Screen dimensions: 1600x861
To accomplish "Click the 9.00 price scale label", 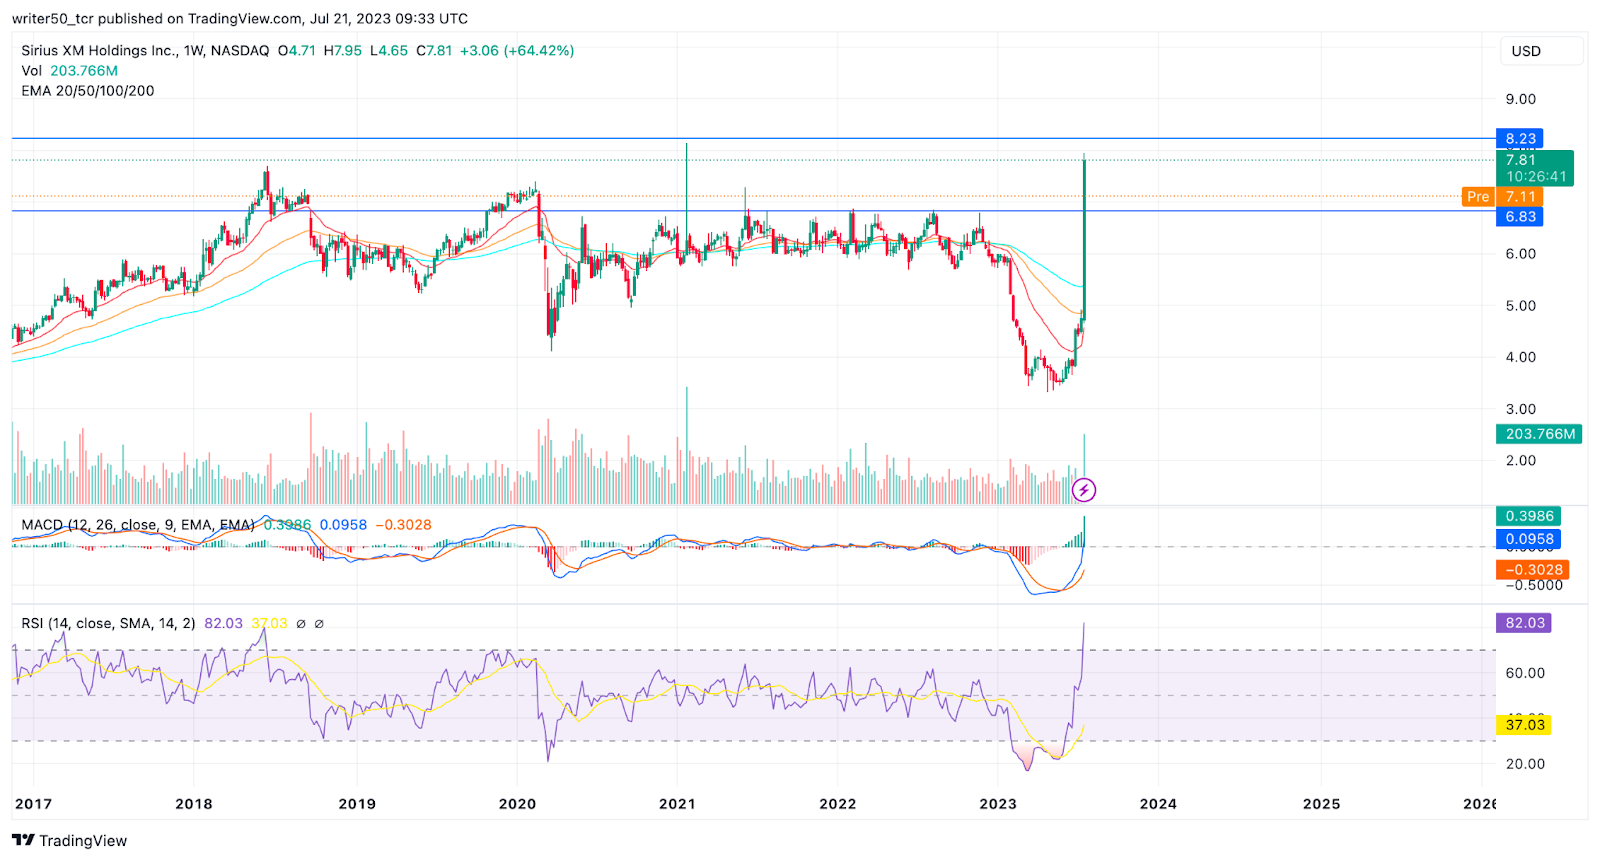I will pyautogui.click(x=1521, y=99).
